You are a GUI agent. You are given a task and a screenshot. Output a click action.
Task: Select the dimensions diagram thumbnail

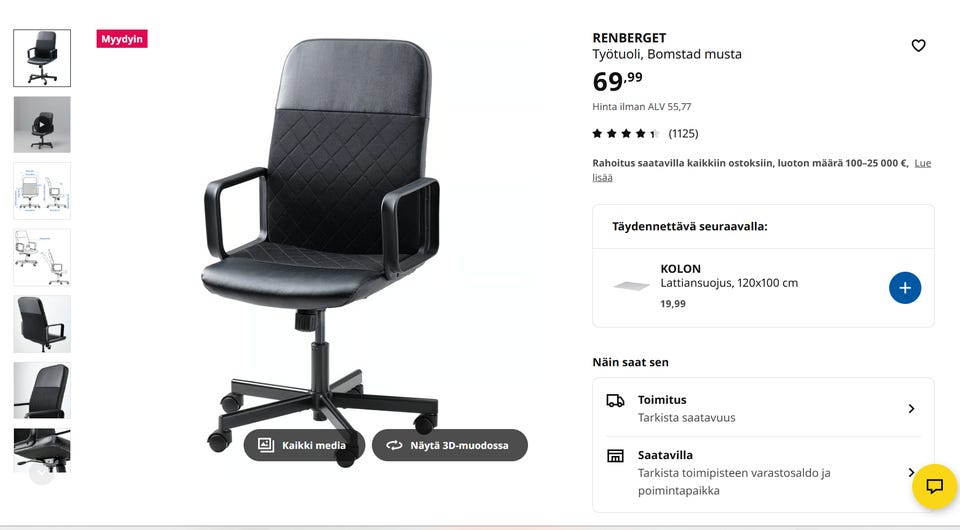point(42,191)
